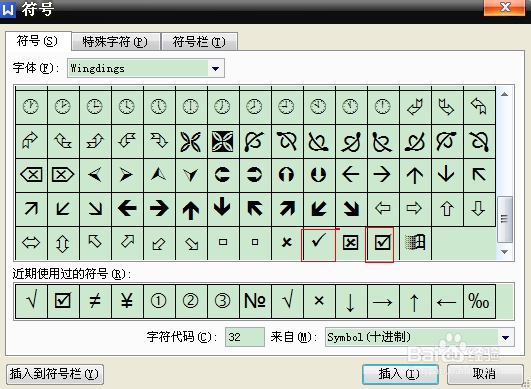Select the bold up-left diagonal arrow symbol

(x=255, y=209)
